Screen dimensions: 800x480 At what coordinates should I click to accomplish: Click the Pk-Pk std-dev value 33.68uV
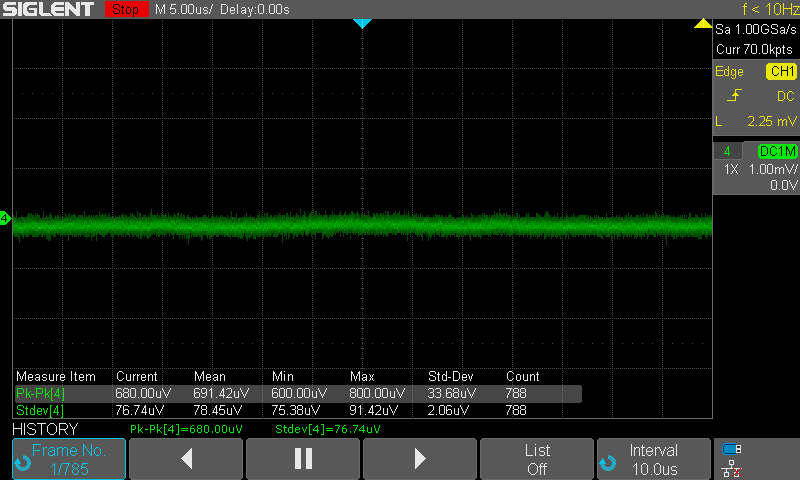452,393
